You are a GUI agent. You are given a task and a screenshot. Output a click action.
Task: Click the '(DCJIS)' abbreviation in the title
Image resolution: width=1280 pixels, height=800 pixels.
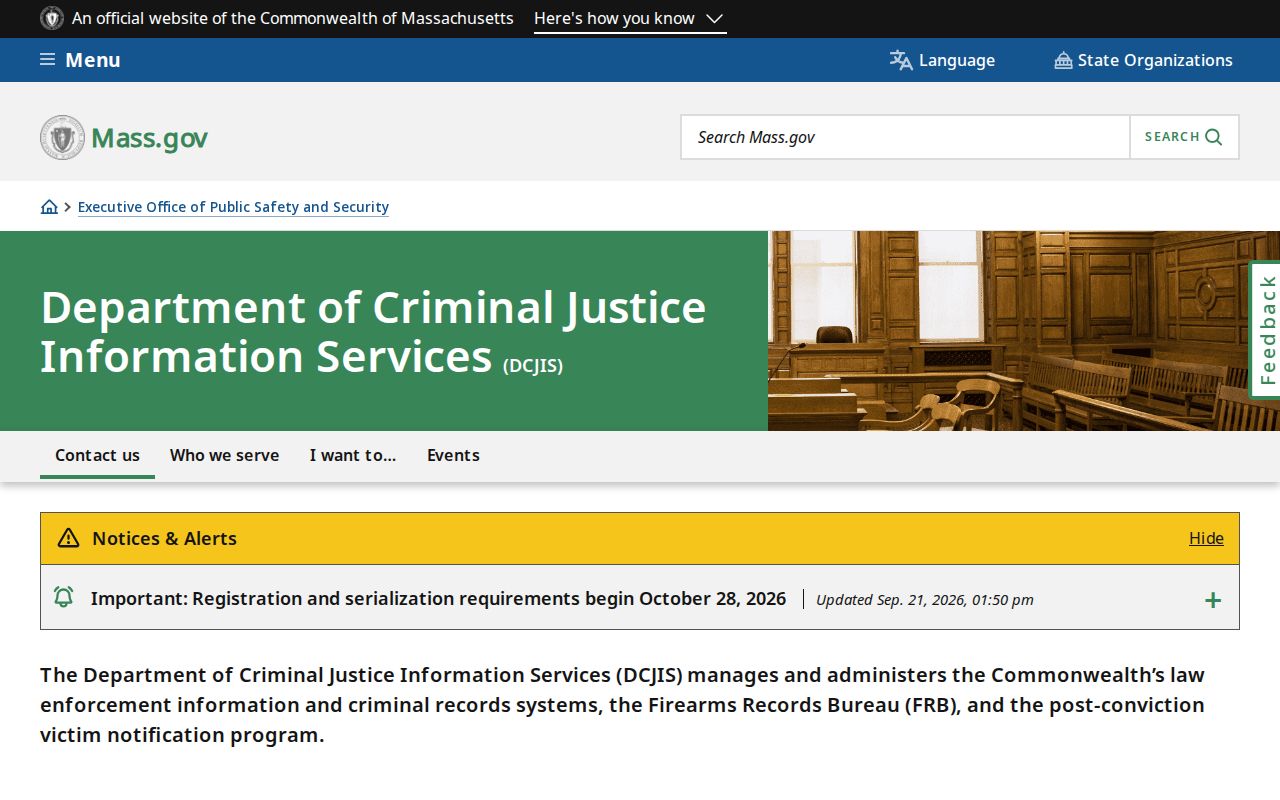pyautogui.click(x=533, y=366)
